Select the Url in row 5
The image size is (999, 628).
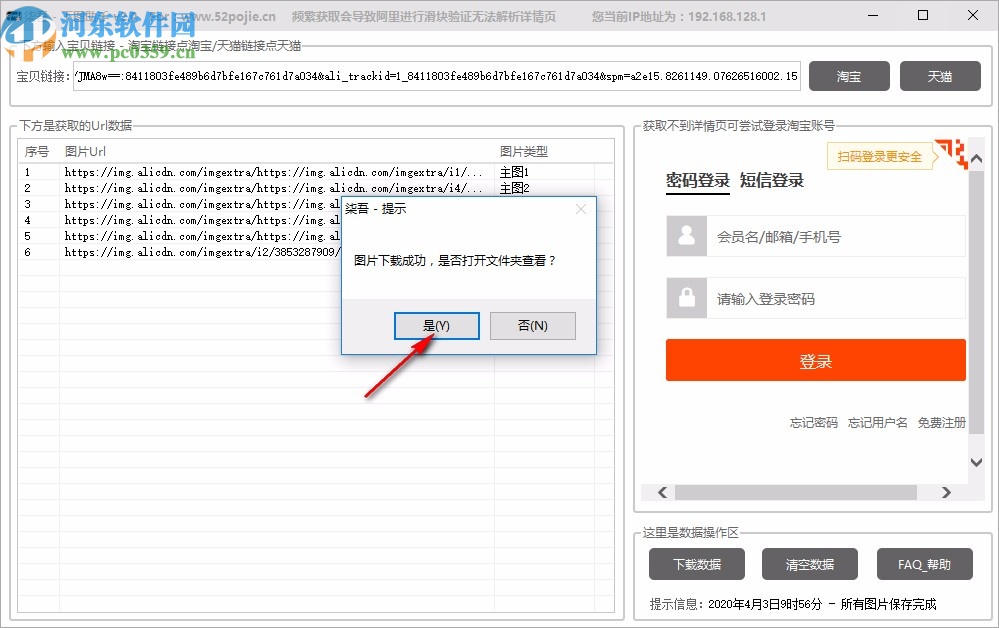tap(202, 236)
